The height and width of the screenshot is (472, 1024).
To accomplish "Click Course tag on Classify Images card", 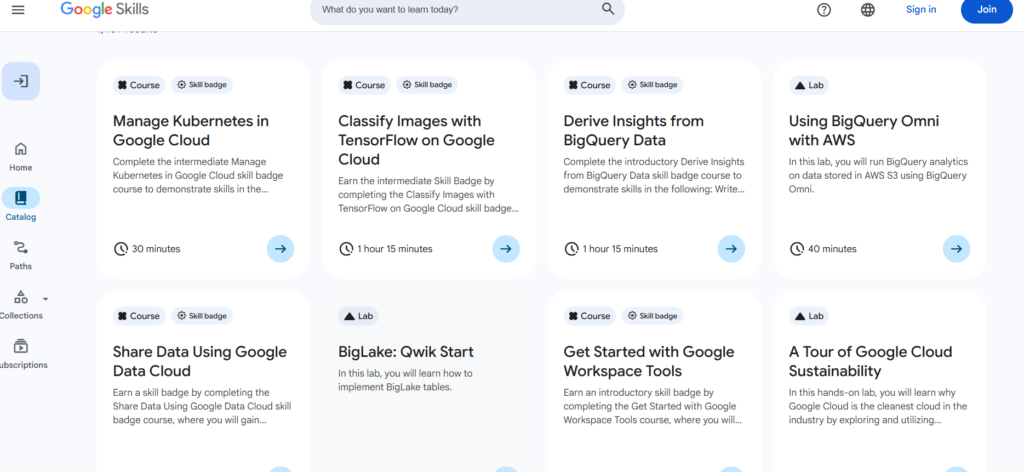I will coord(364,85).
